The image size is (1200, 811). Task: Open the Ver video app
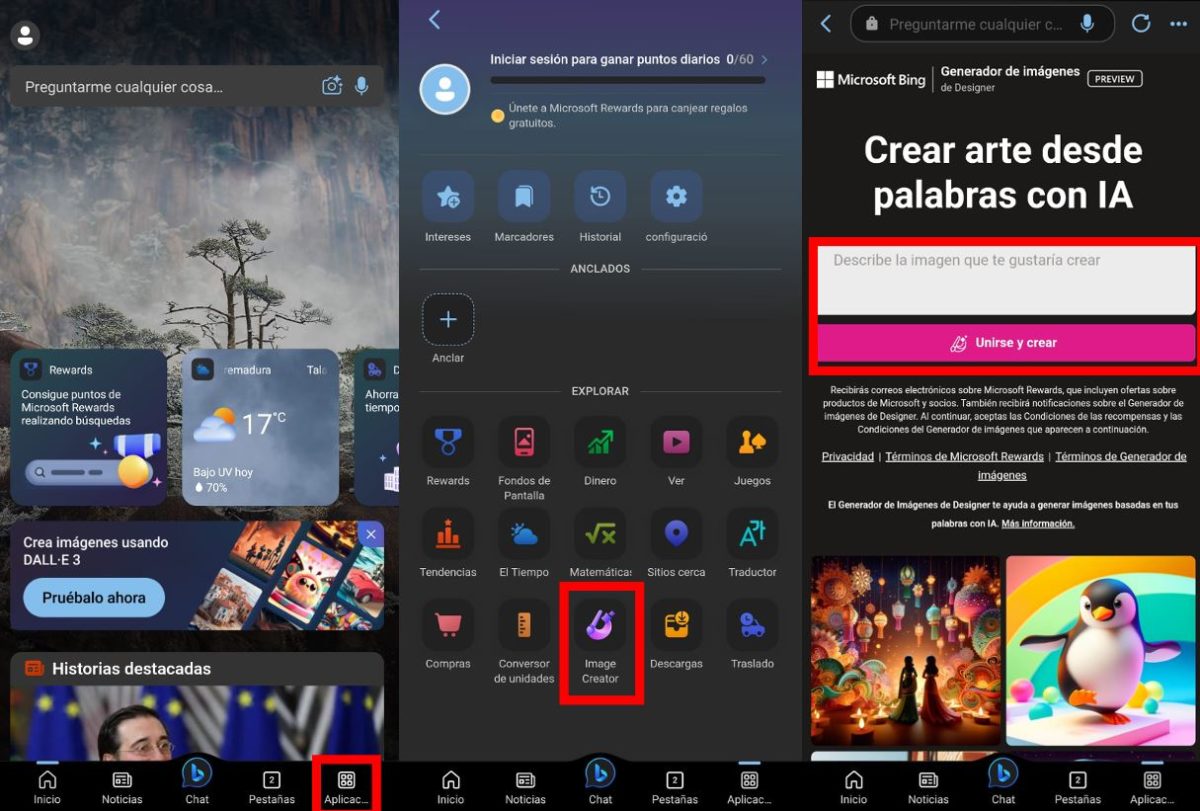pos(676,451)
